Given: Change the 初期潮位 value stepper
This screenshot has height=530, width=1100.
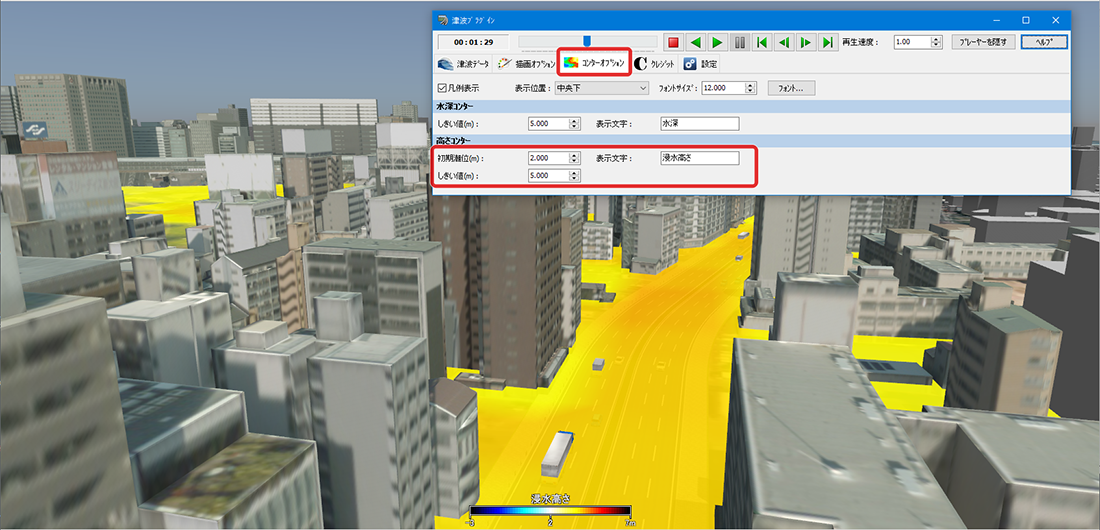Looking at the screenshot, I should click(x=575, y=159).
